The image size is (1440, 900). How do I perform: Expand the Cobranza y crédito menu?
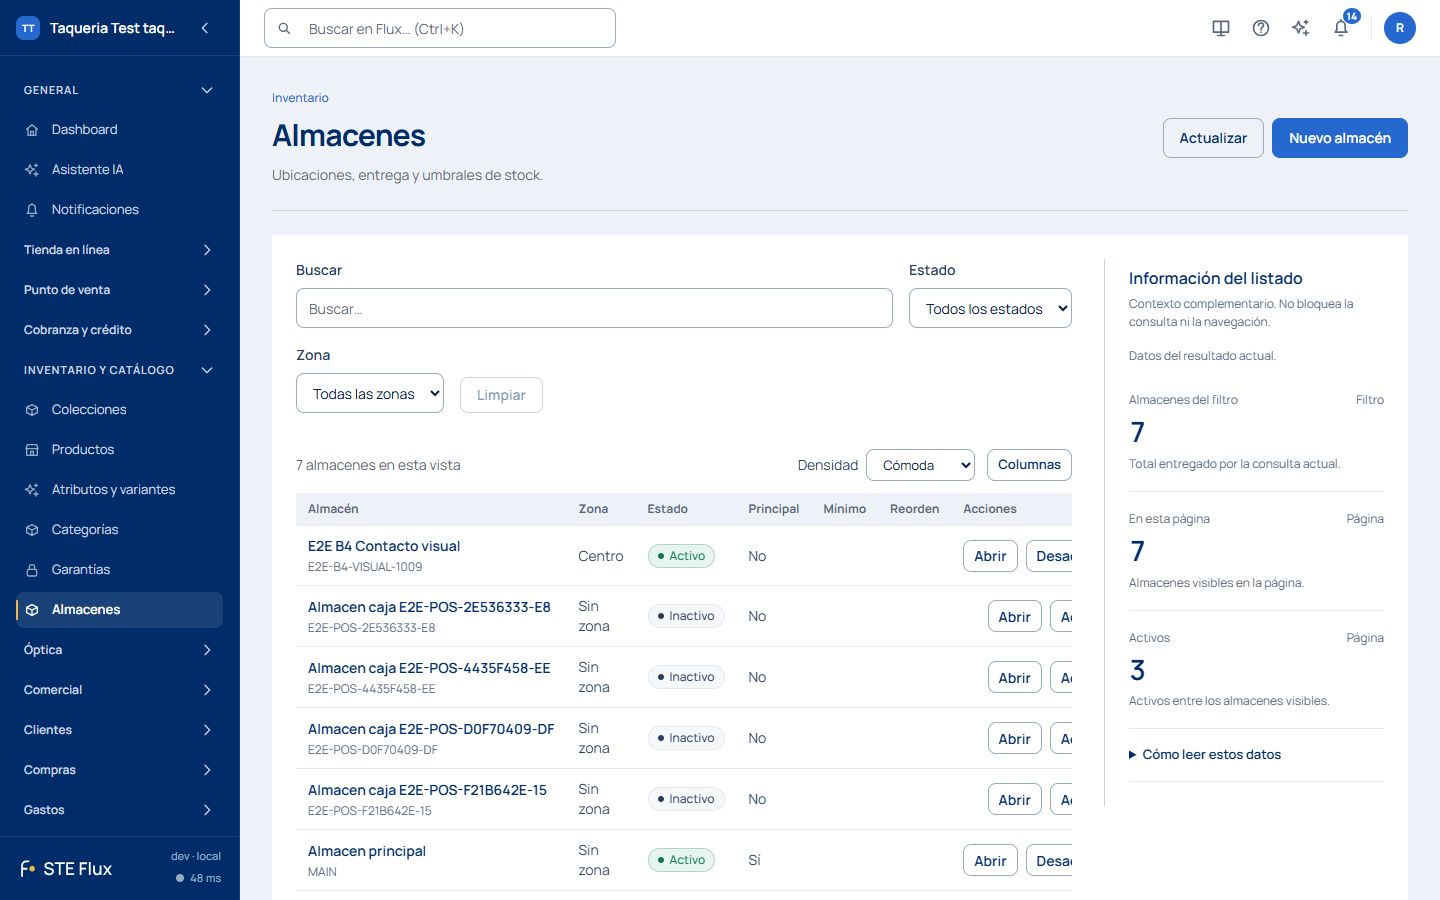pos(119,330)
